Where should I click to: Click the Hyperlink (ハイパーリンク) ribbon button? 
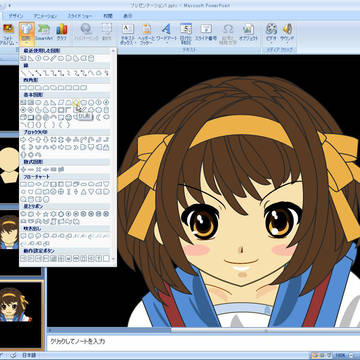point(86,33)
